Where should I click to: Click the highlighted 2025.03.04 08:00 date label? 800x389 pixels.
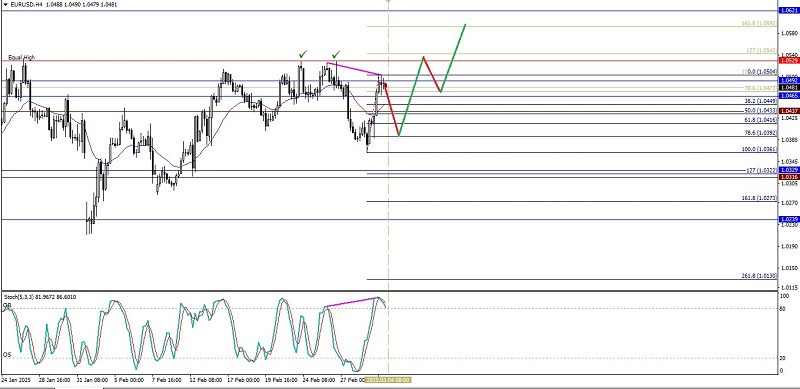[x=388, y=380]
